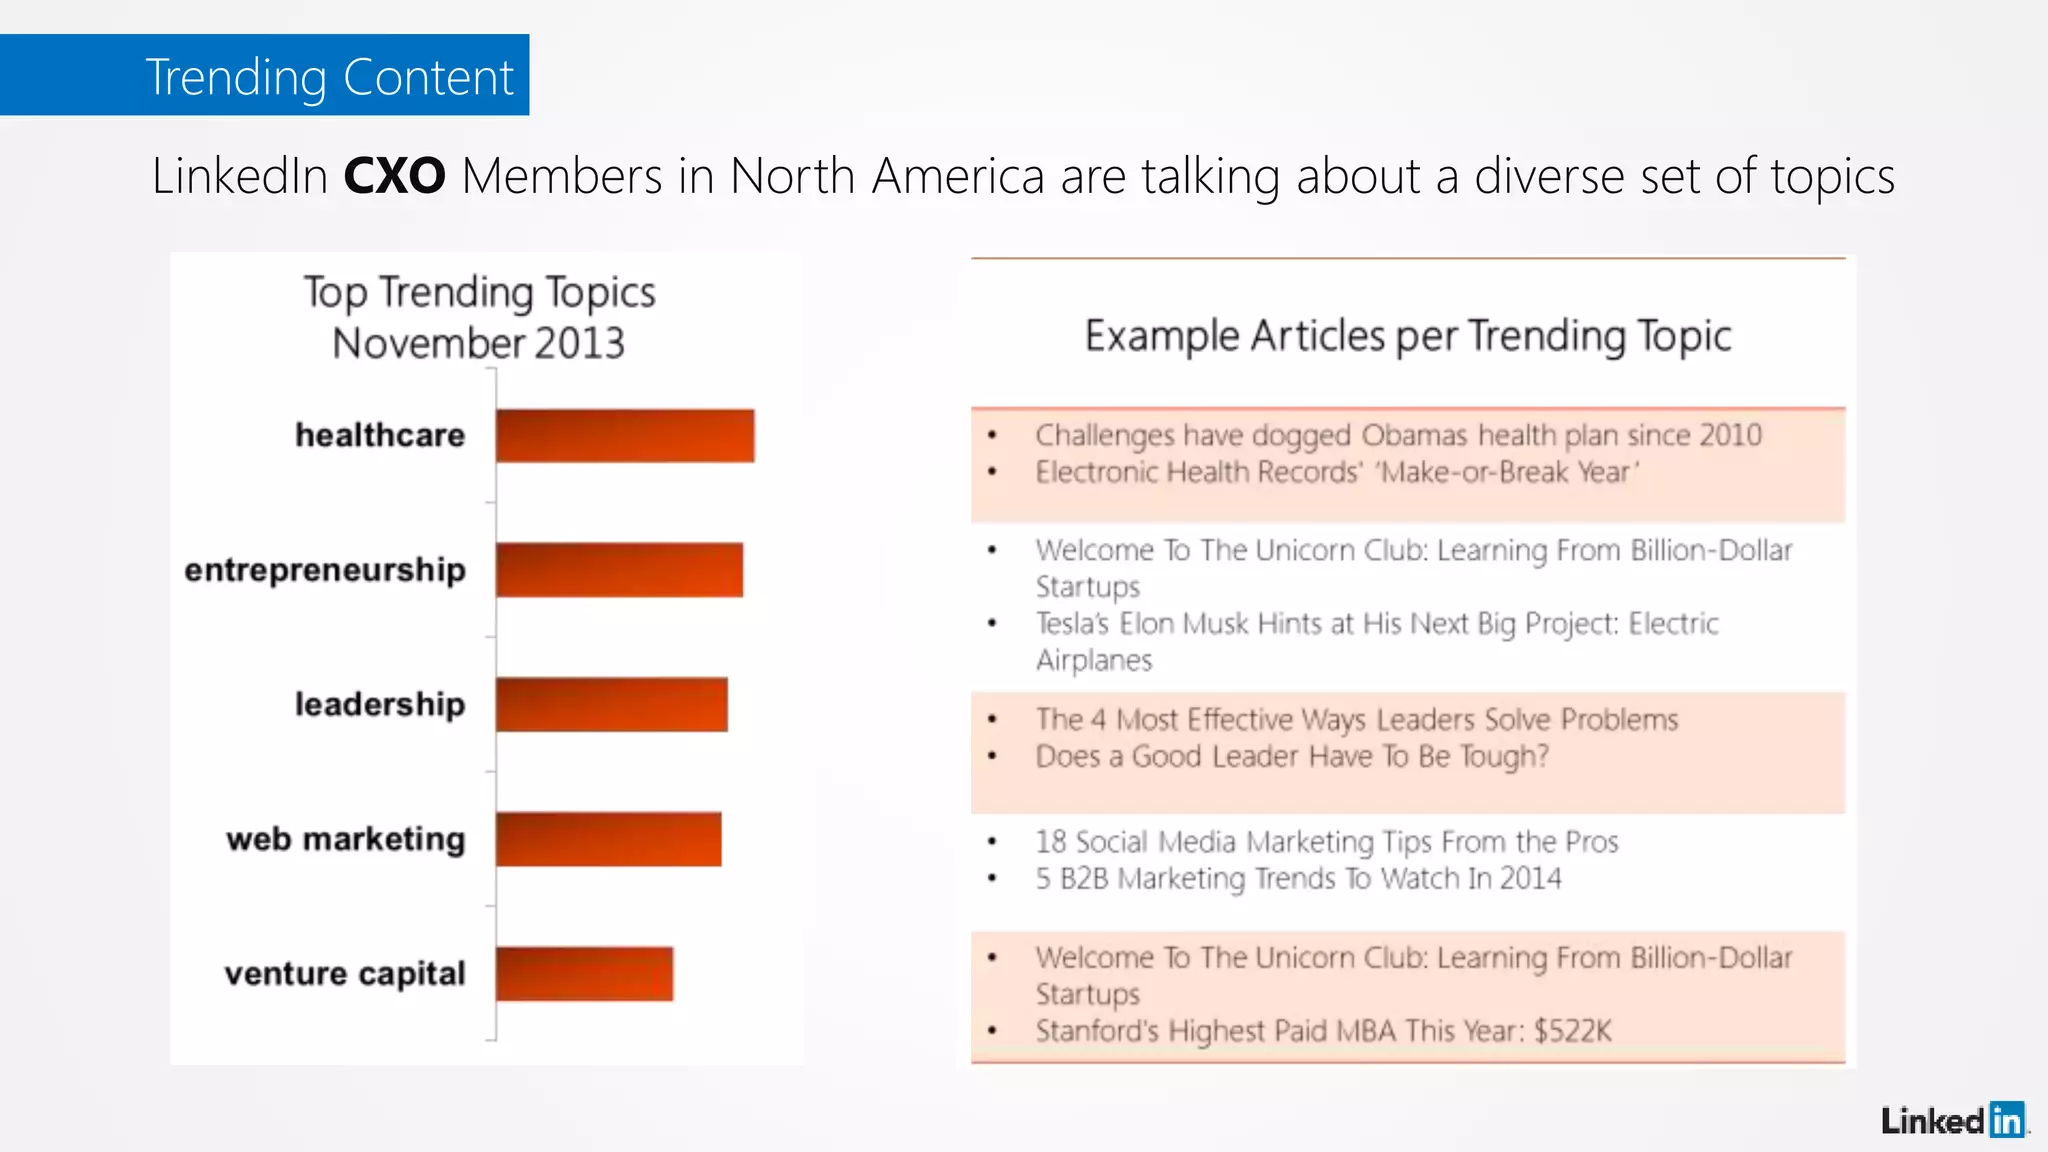2048x1152 pixels.
Task: Click the Example Articles per Trending Topic heading
Action: tap(1408, 336)
